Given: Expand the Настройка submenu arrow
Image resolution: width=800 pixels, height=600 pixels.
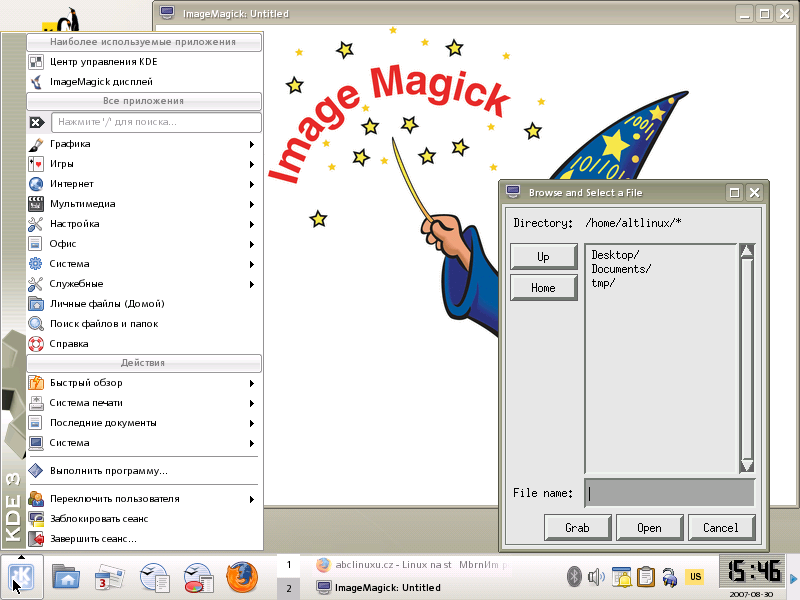Looking at the screenshot, I should 252,224.
